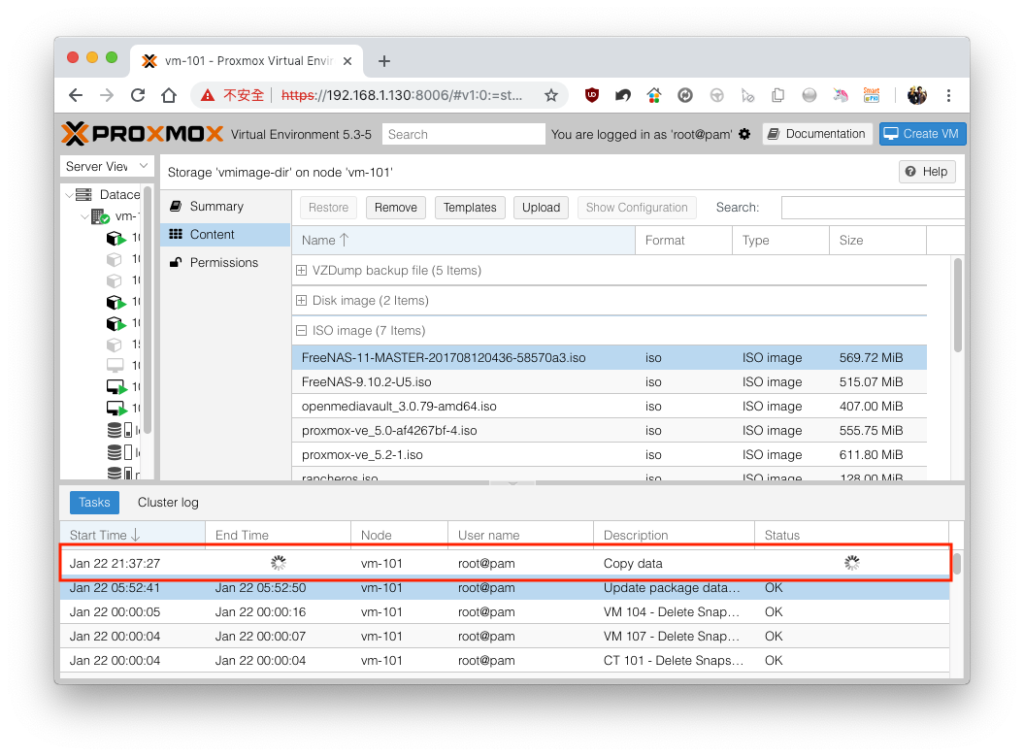This screenshot has height=756, width=1024.
Task: Click the browser address bar URL
Action: 402,95
